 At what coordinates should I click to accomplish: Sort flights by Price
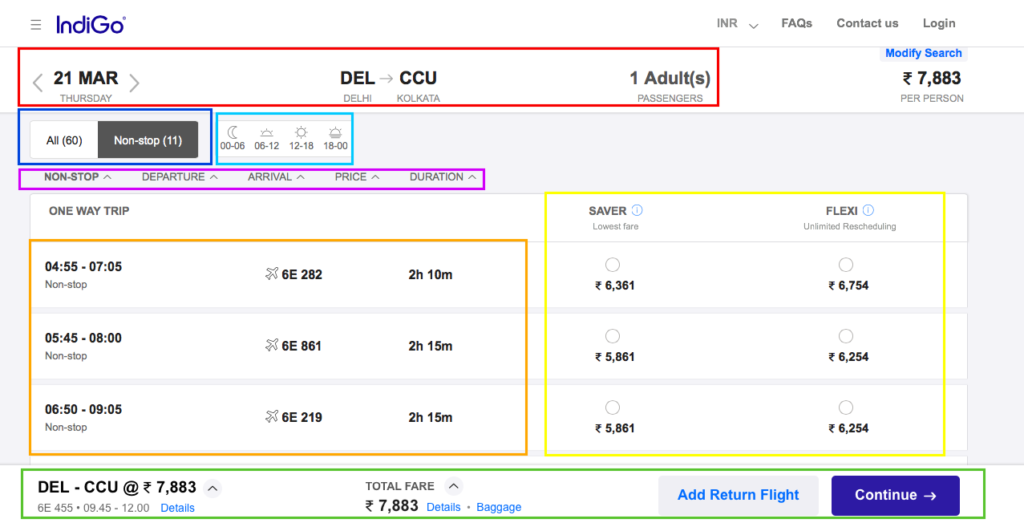tap(357, 177)
